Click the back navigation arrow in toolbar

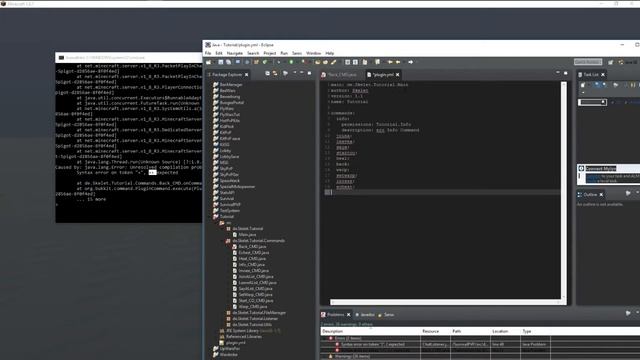tap(398, 62)
